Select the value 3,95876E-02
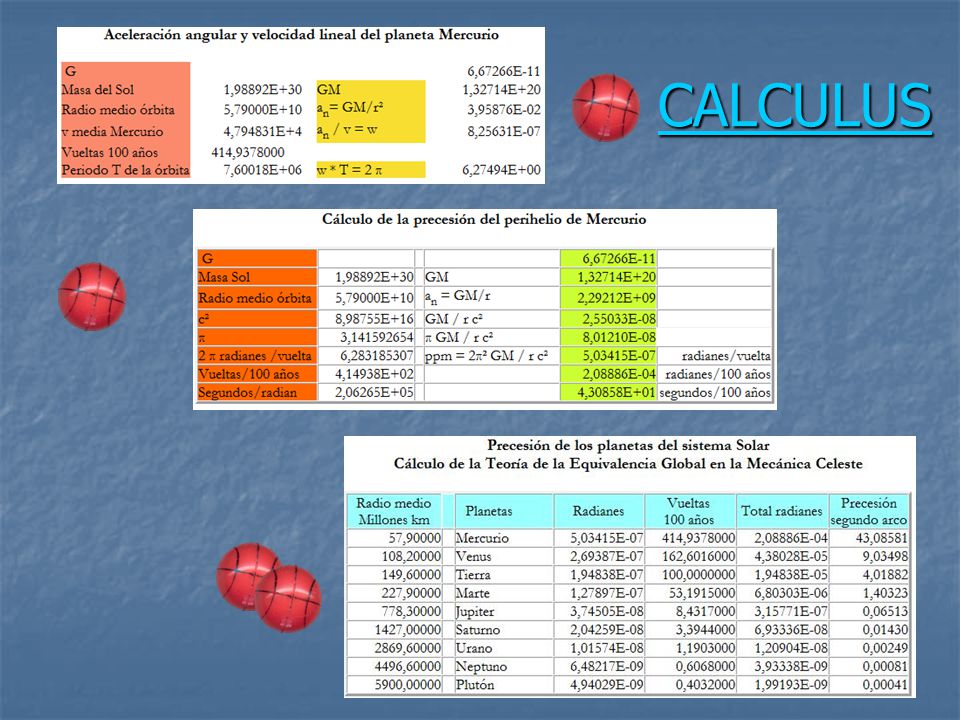Screen dimensions: 960x720 coord(504,110)
